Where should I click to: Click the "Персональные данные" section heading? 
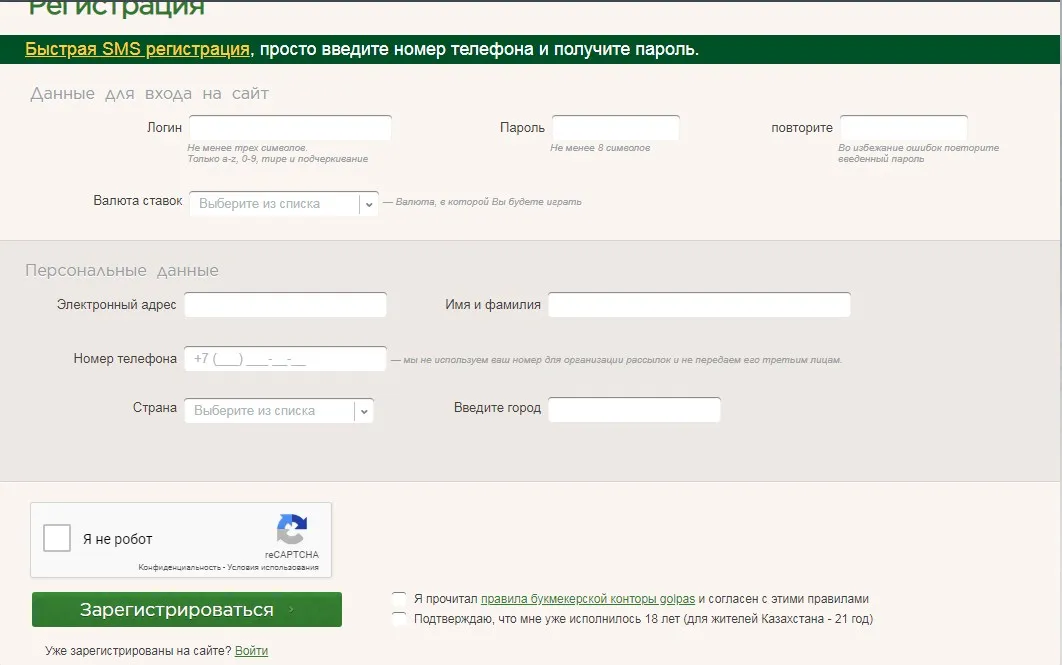[122, 270]
